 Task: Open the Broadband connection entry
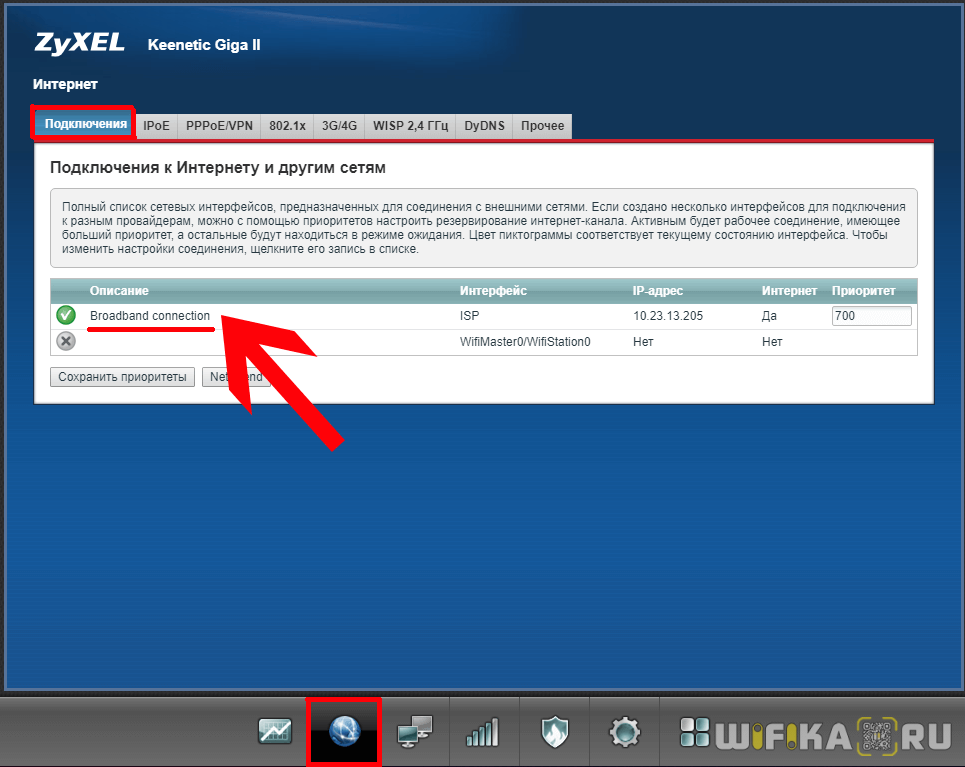point(150,316)
